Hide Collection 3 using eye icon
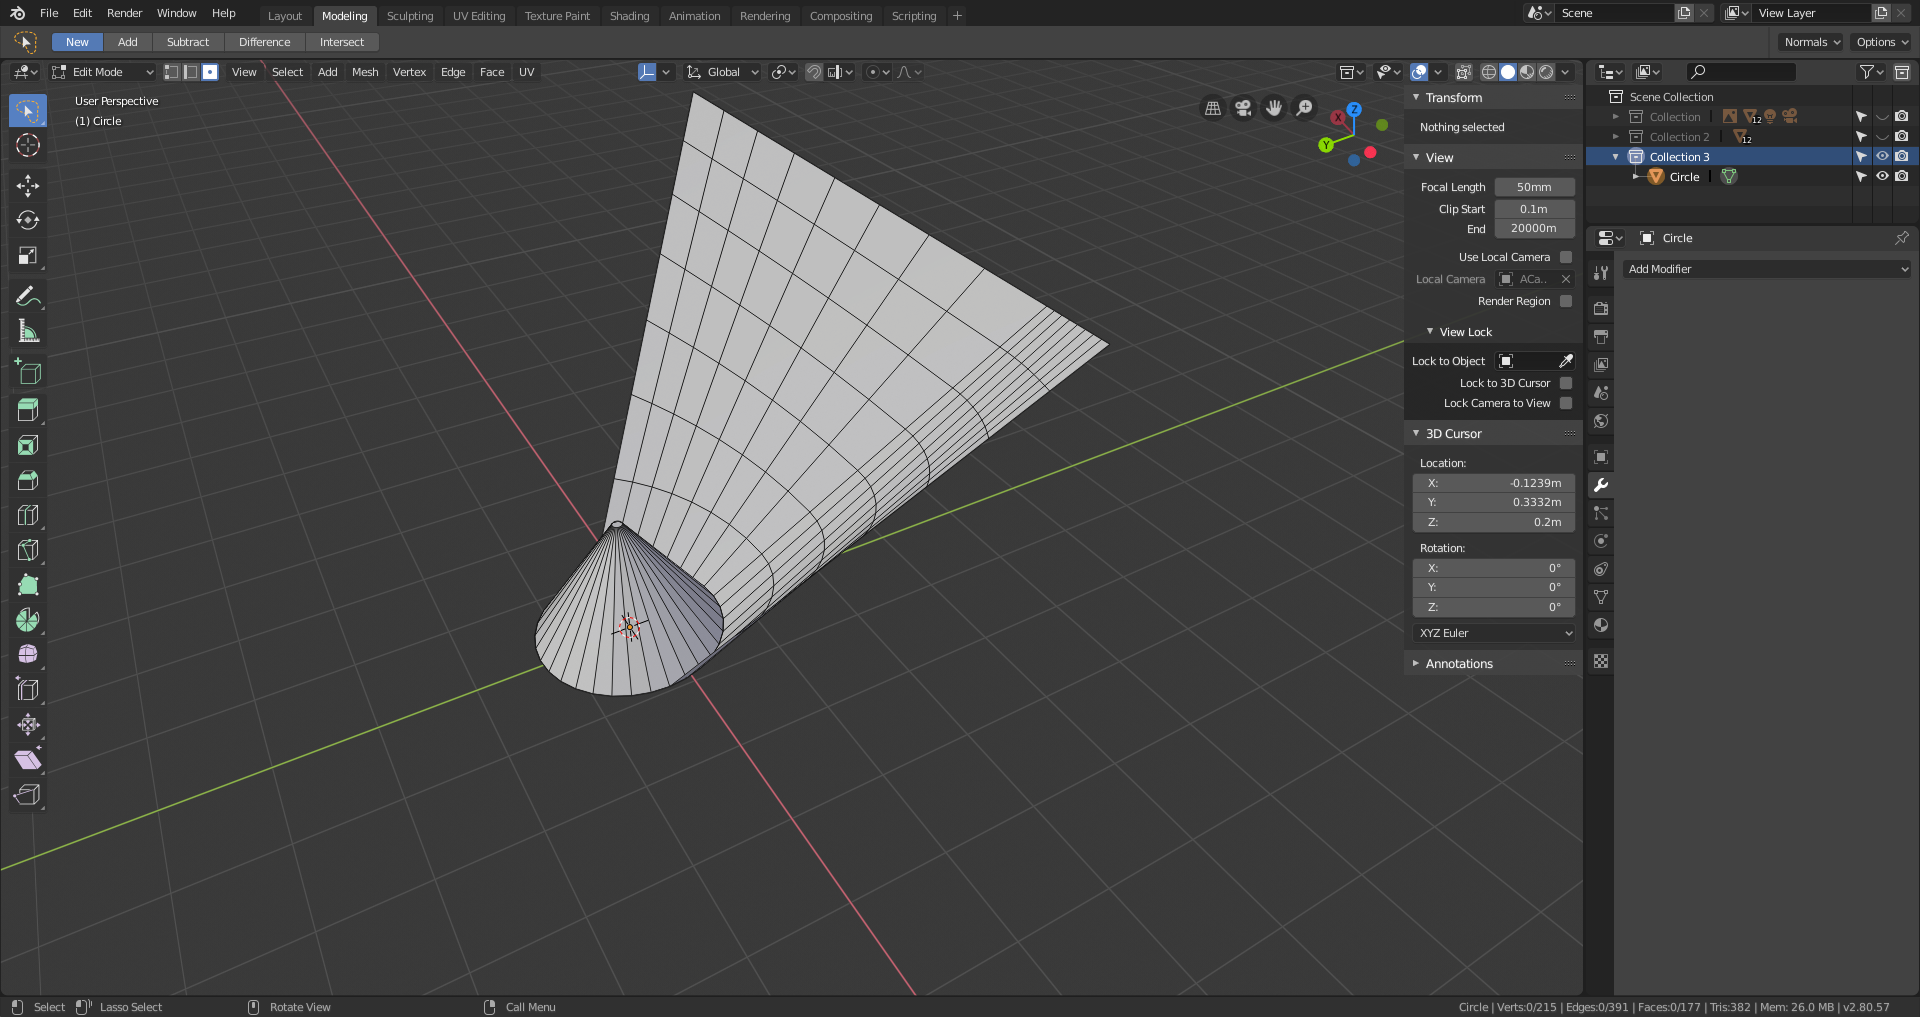The width and height of the screenshot is (1920, 1017). 1882,156
